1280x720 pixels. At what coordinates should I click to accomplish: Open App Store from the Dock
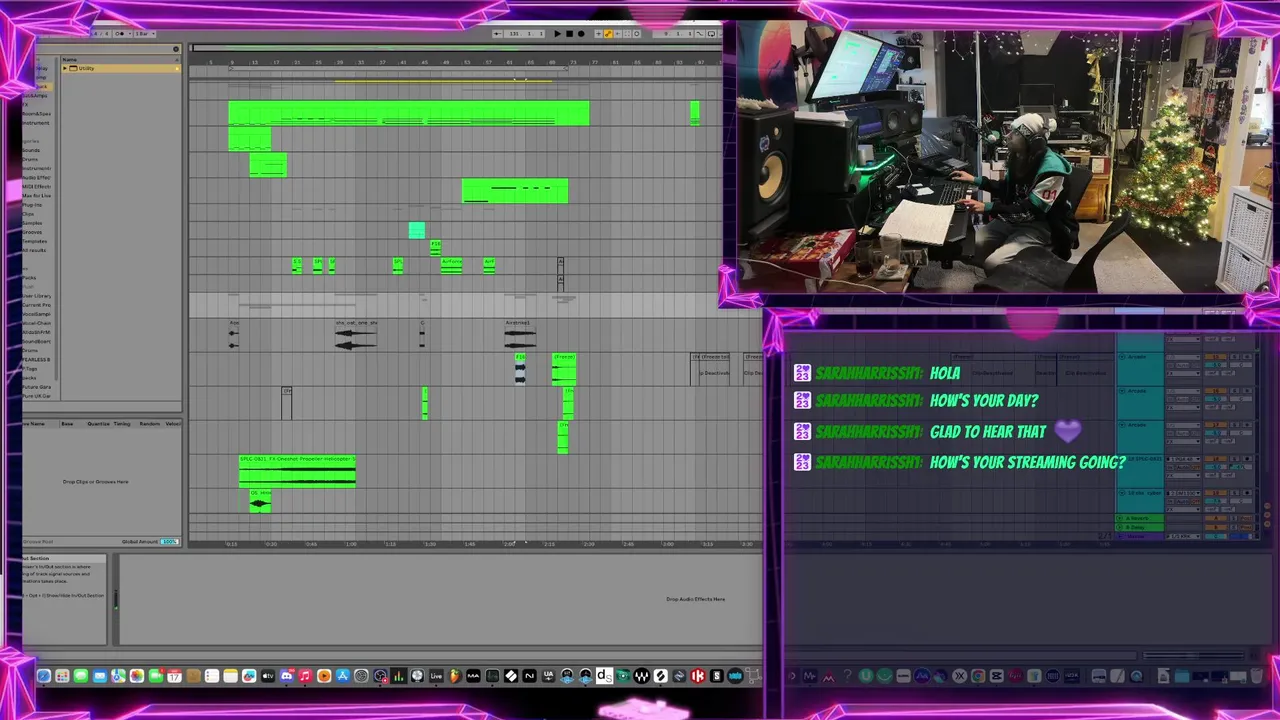tap(343, 676)
